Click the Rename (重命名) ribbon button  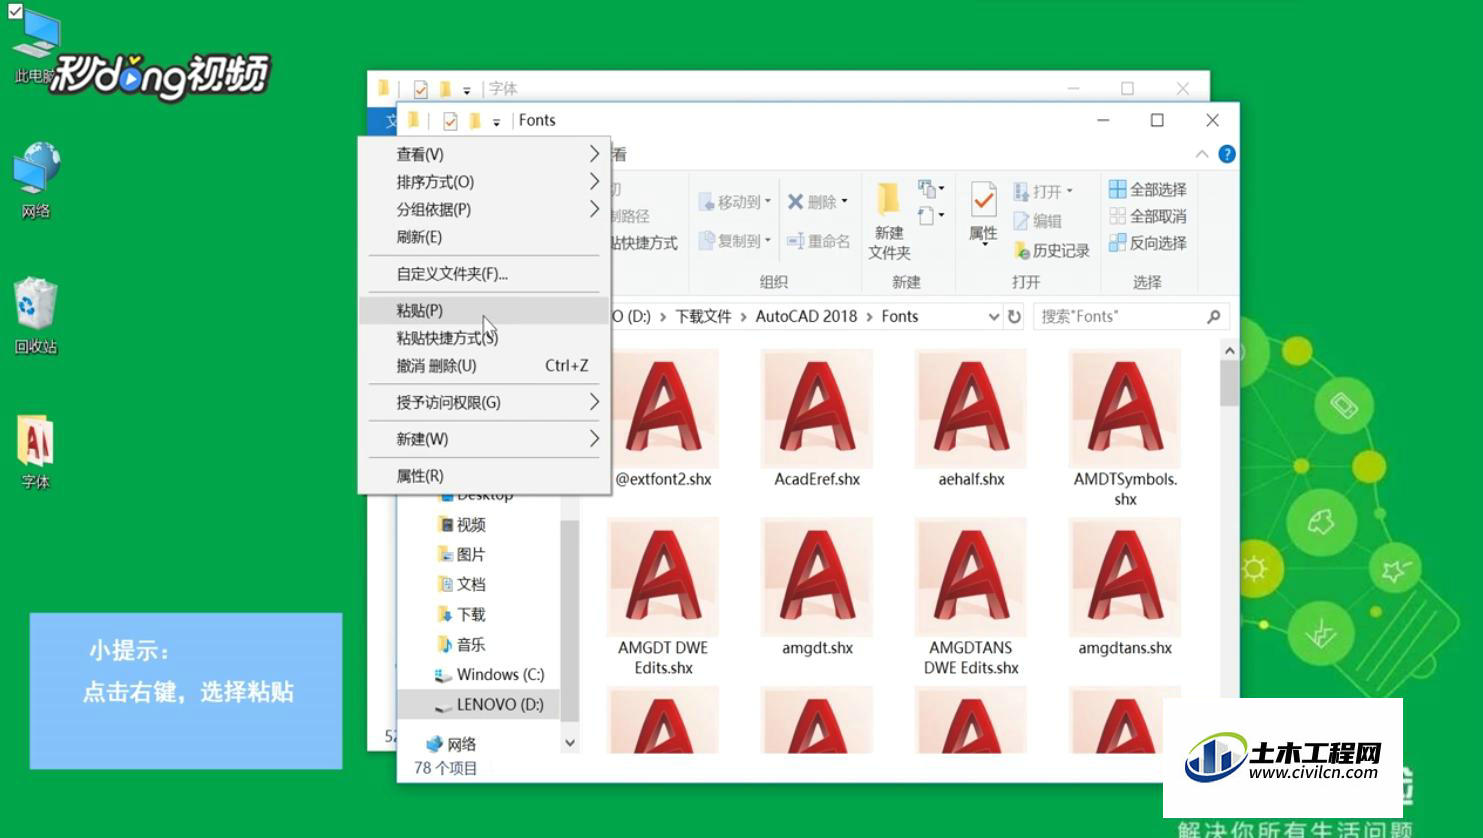(x=818, y=241)
